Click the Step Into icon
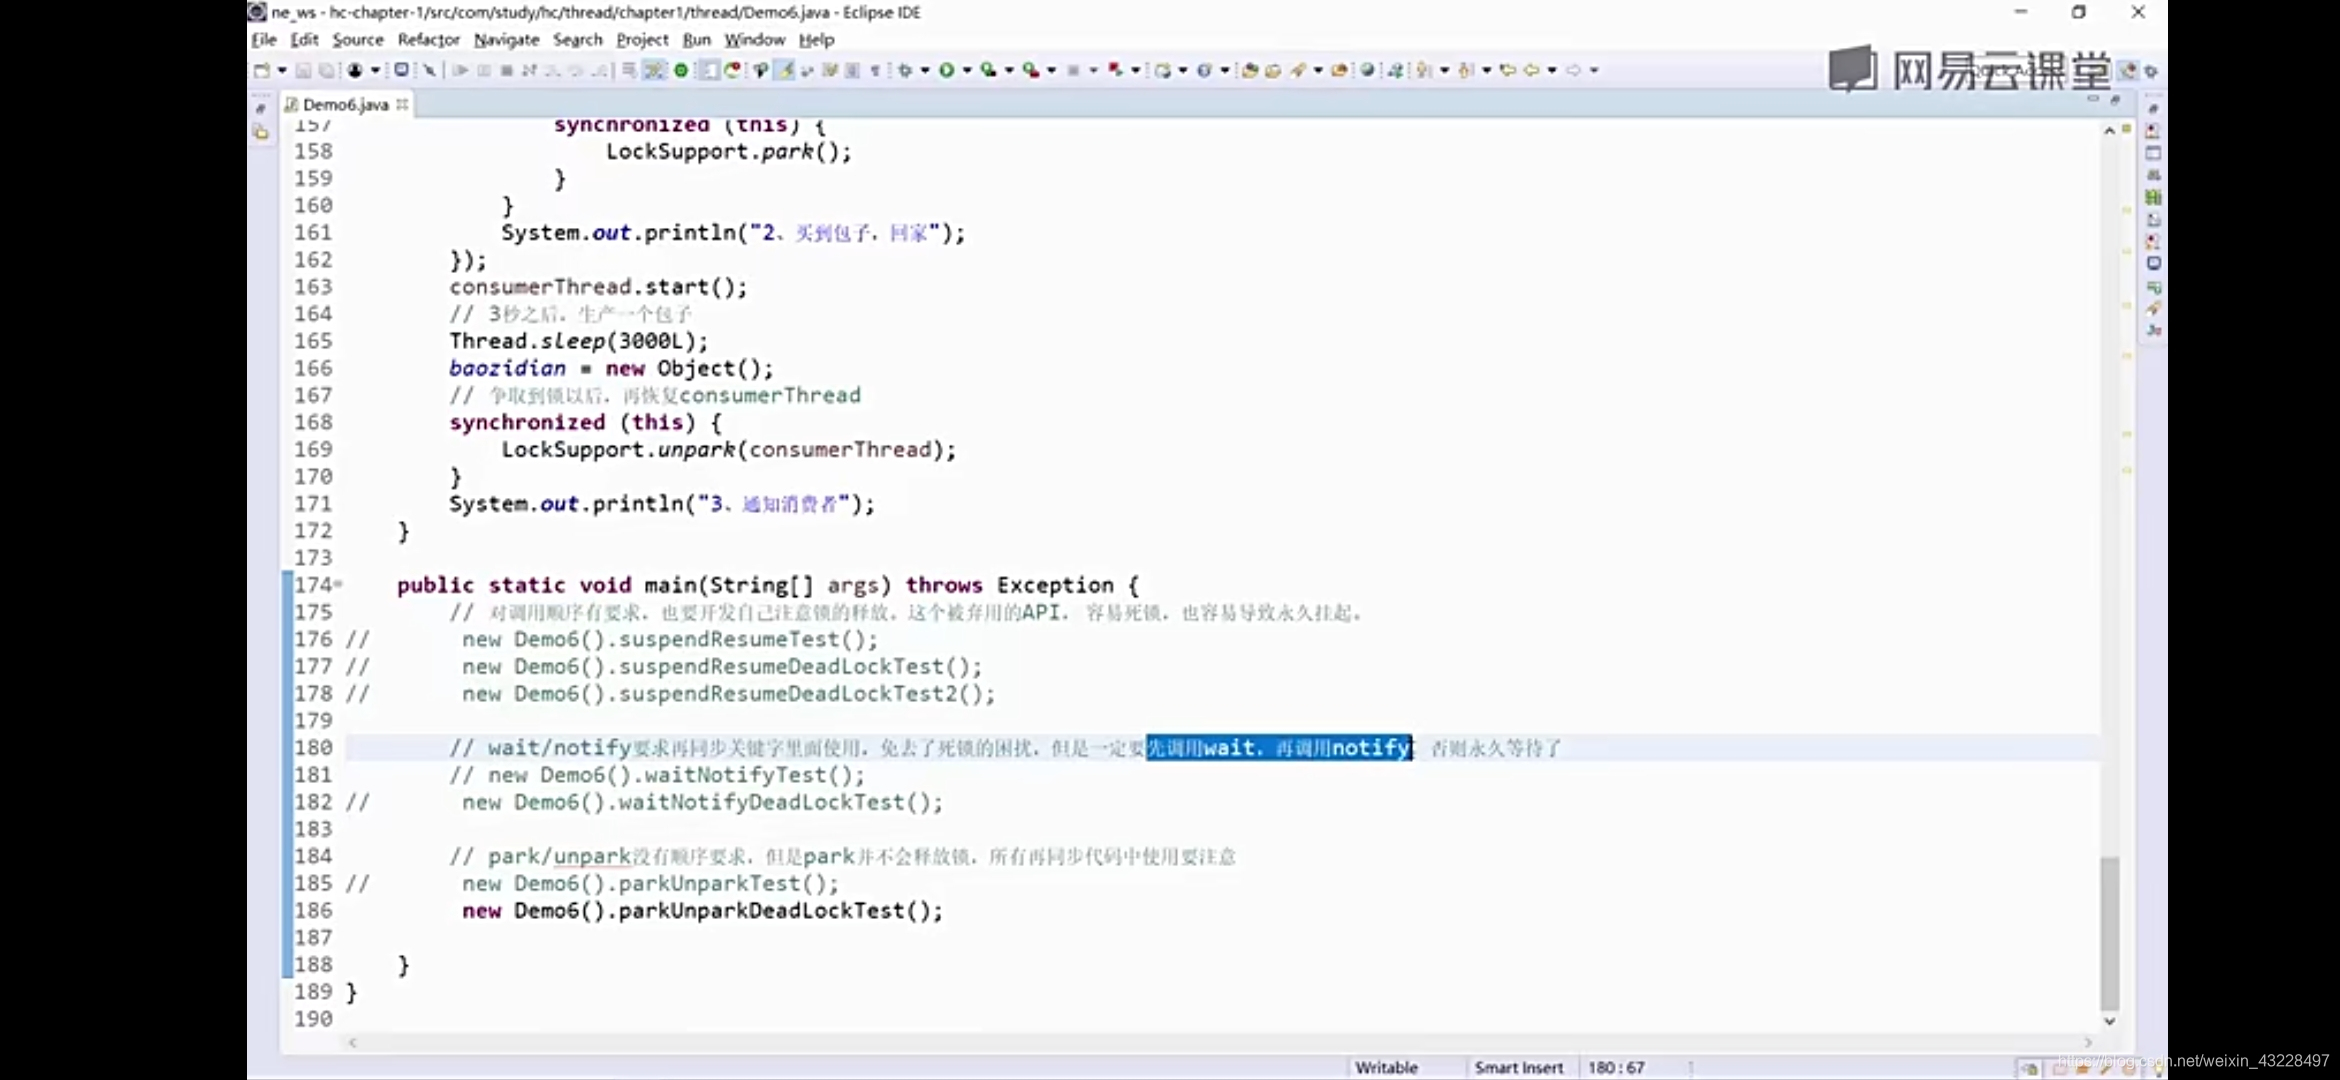Screen dimensions: 2340x1080 click(x=551, y=70)
